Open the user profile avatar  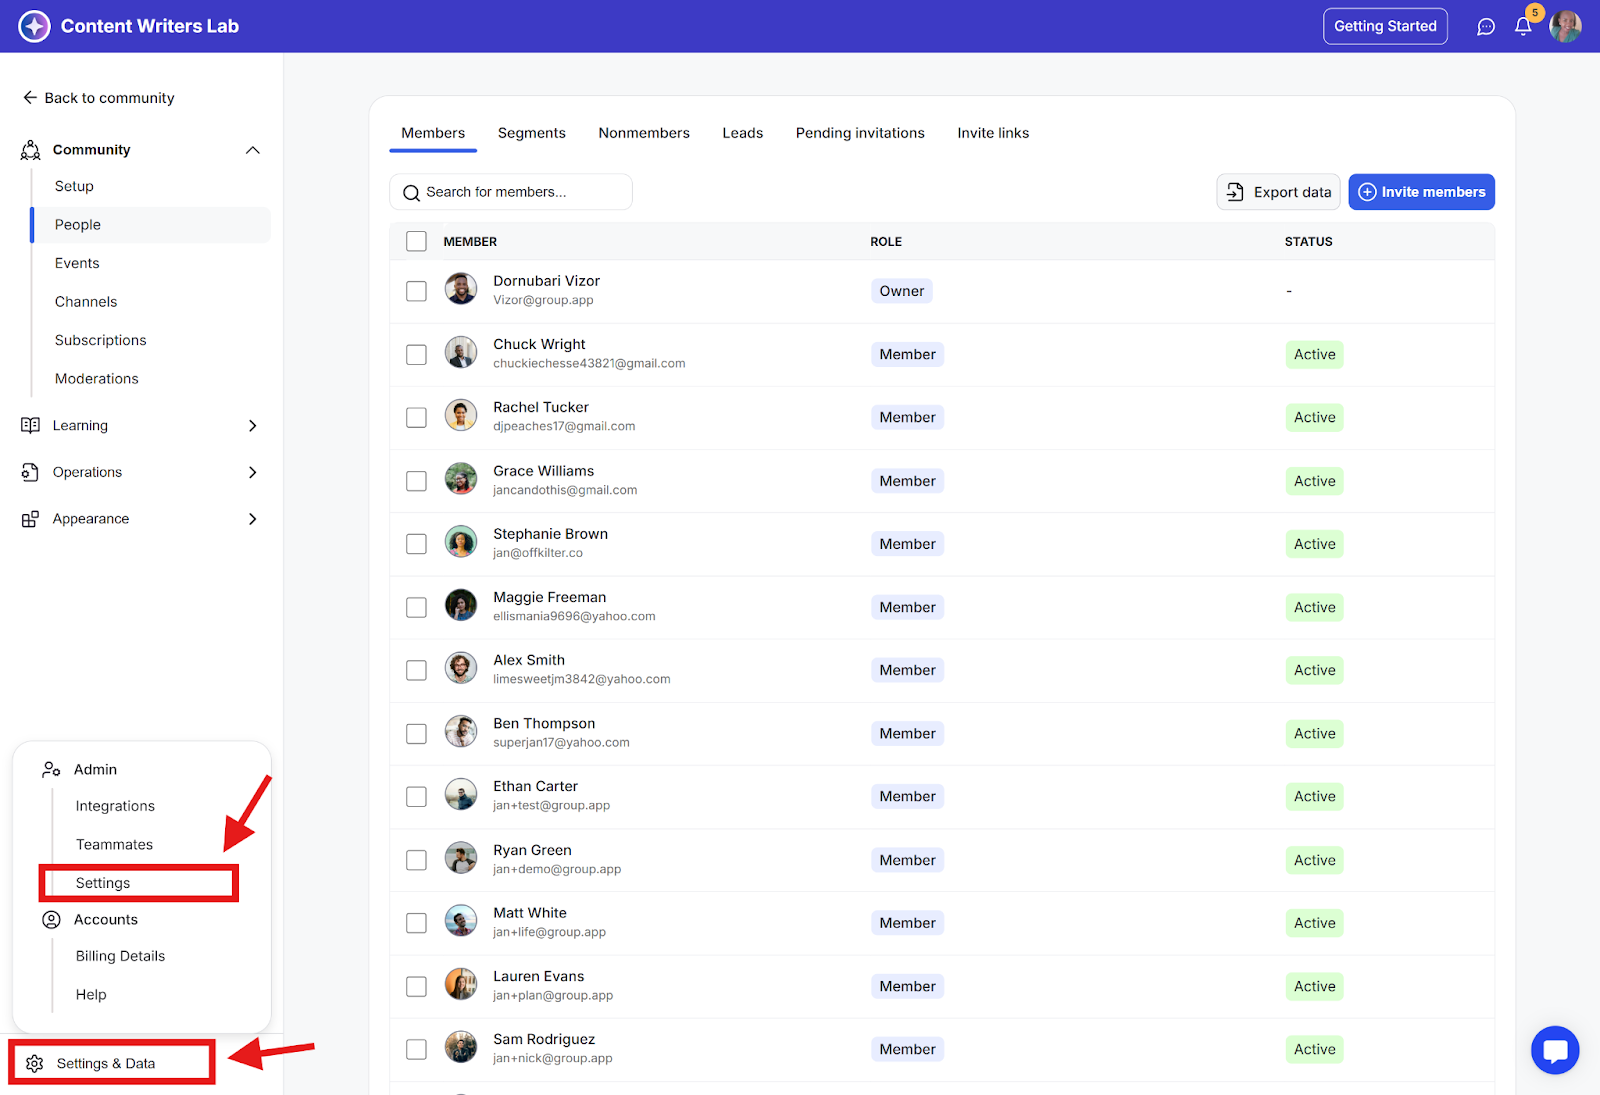1565,27
